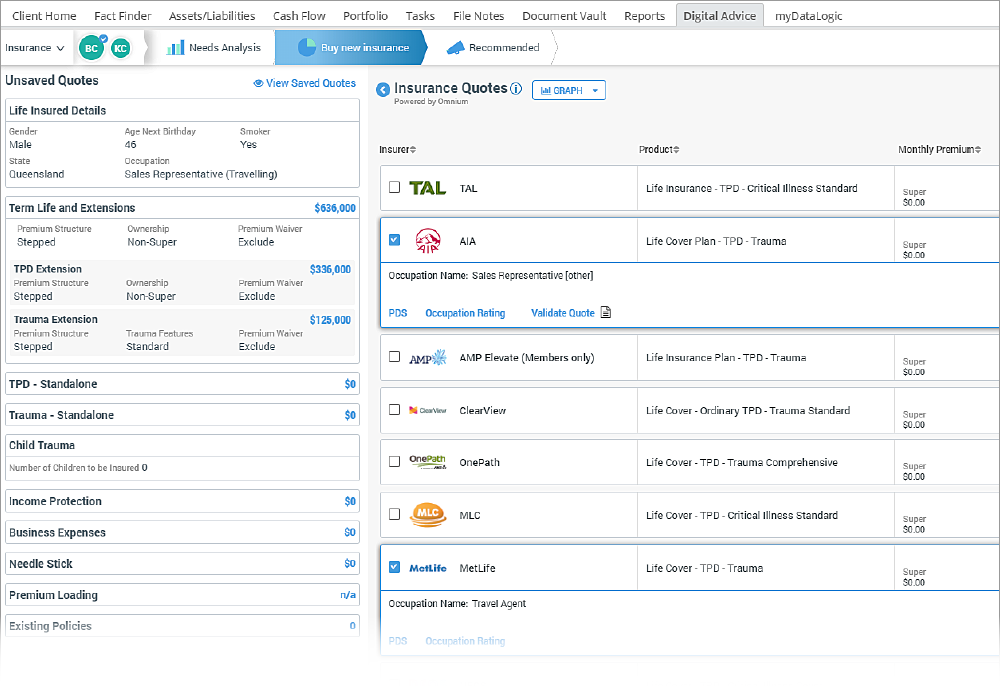The height and width of the screenshot is (700, 1000).
Task: Expand the Existing Policies section
Action: 182,626
